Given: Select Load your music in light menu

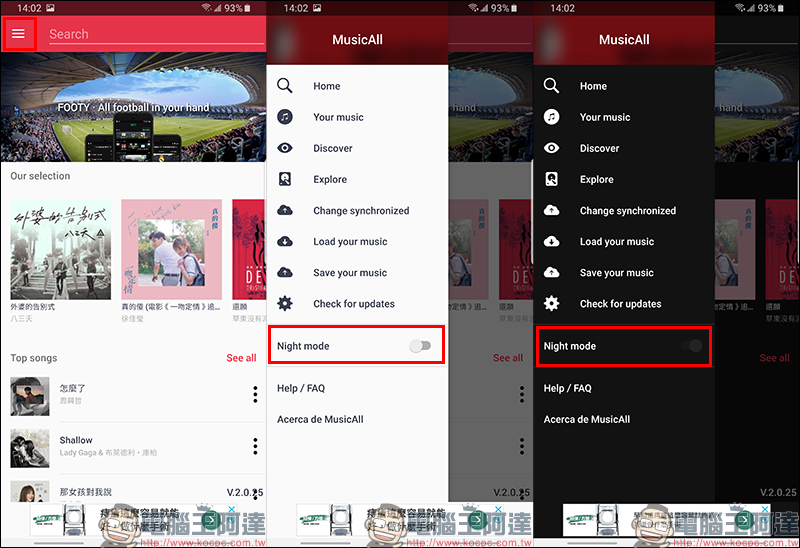Looking at the screenshot, I should click(x=350, y=241).
